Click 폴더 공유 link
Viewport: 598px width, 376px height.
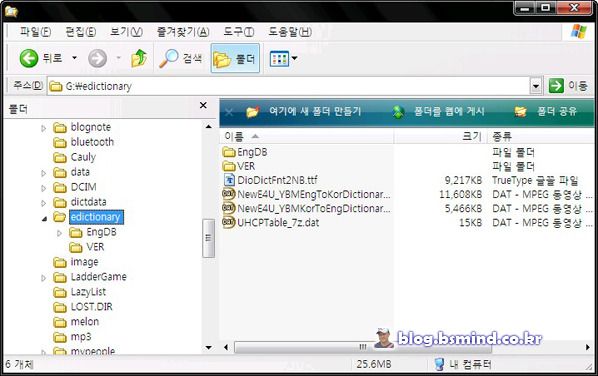[557, 111]
